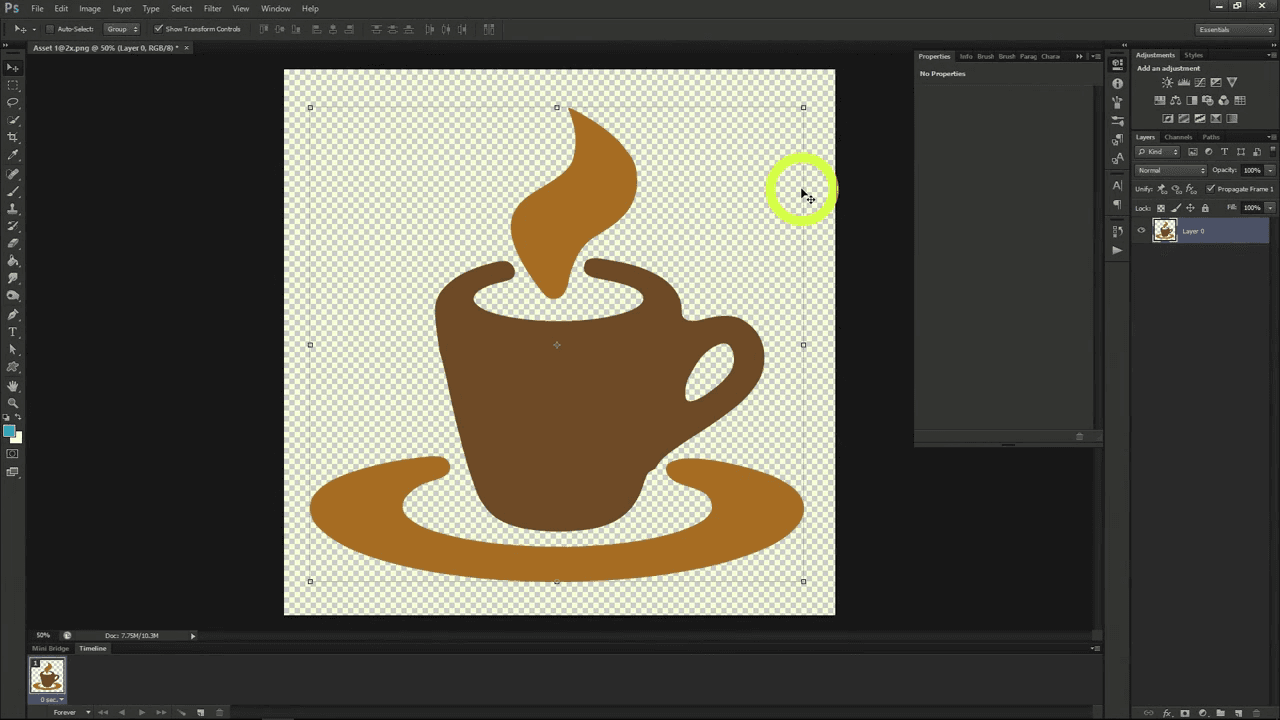Open the Filter menu
This screenshot has width=1280, height=720.
click(x=213, y=8)
